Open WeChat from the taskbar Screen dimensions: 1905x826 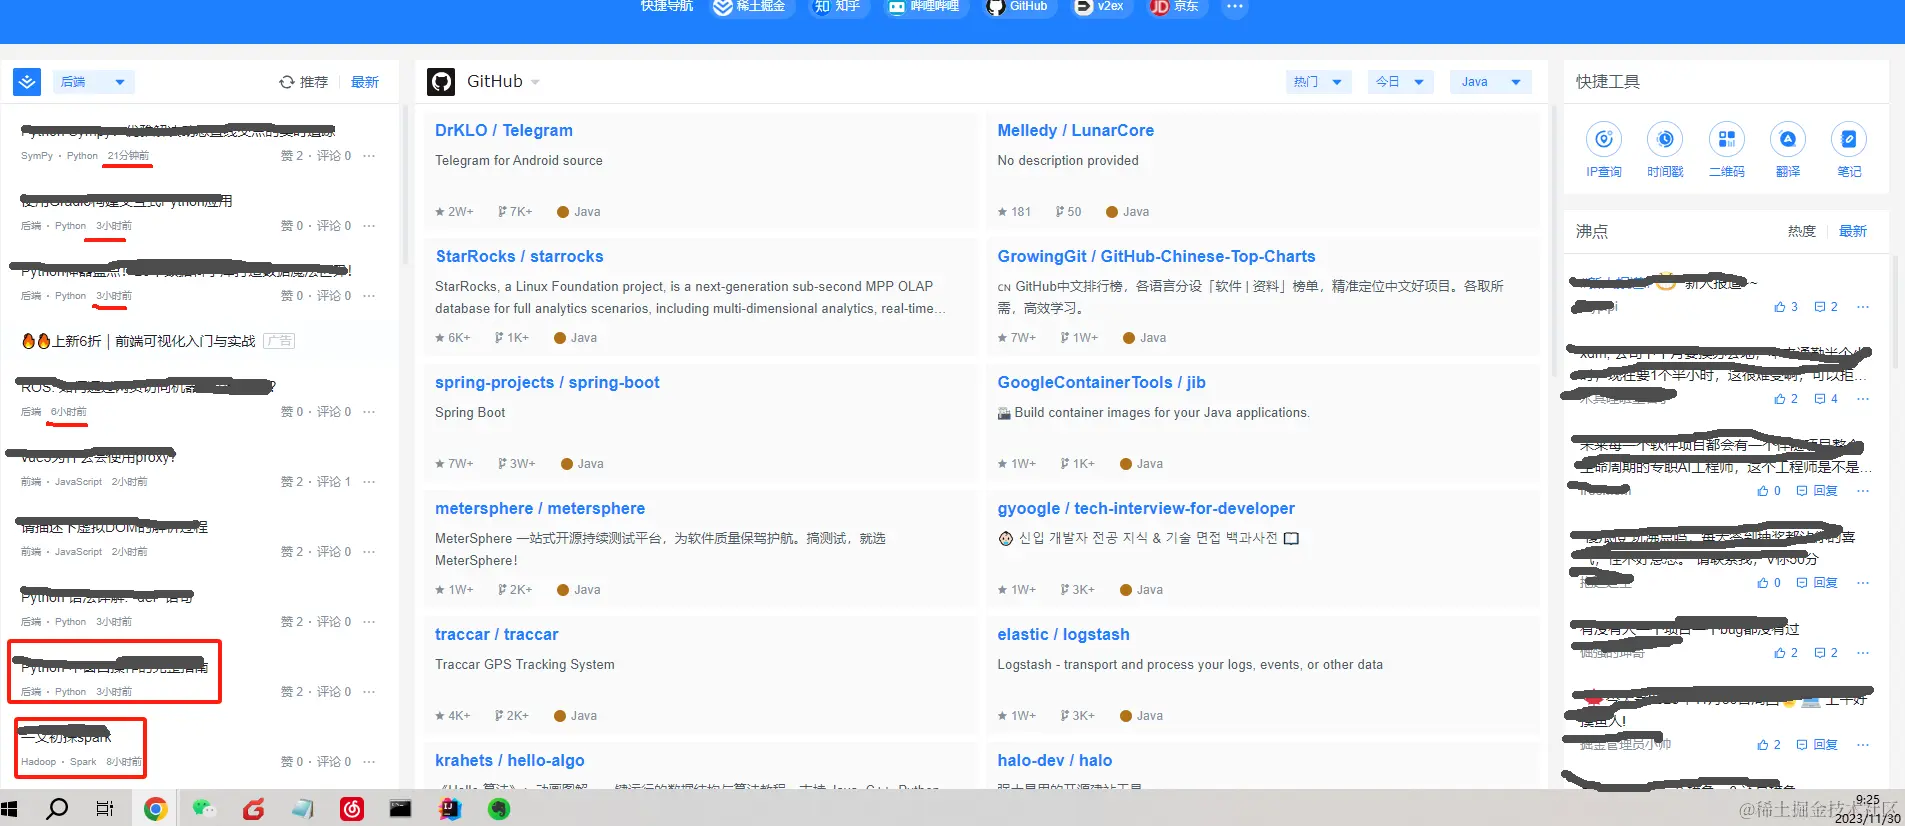(204, 809)
